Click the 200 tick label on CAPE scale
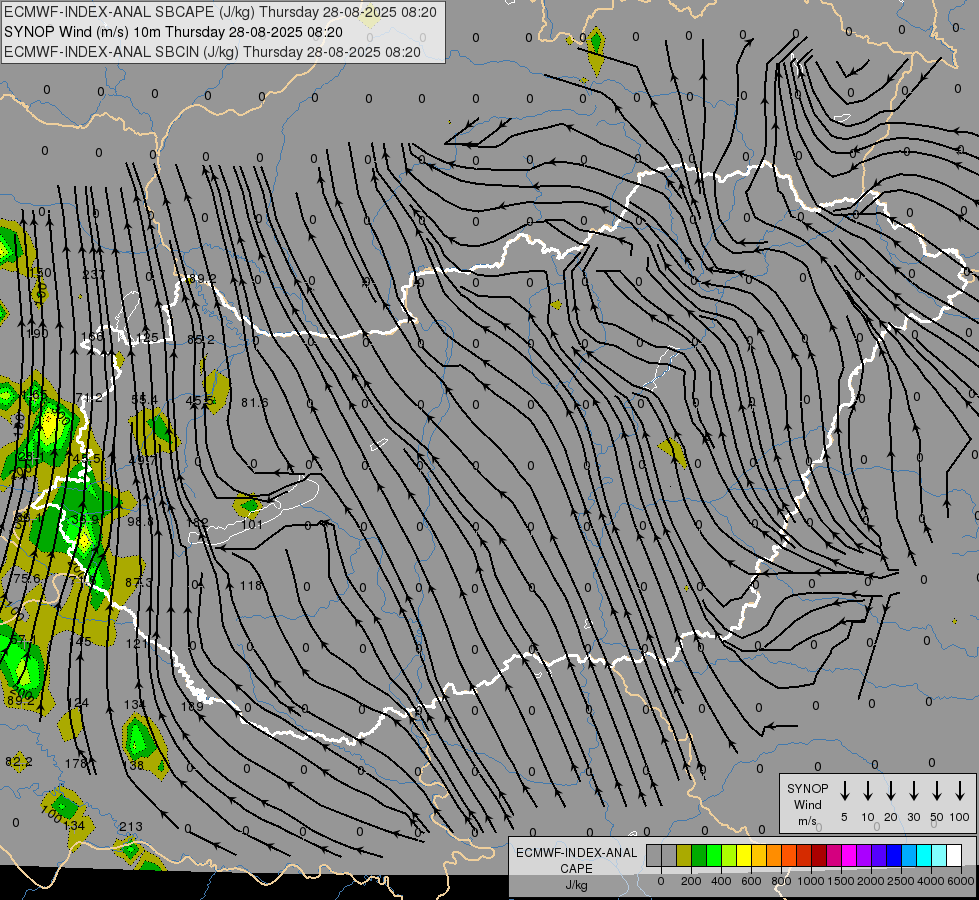This screenshot has height=900, width=979. tap(691, 881)
